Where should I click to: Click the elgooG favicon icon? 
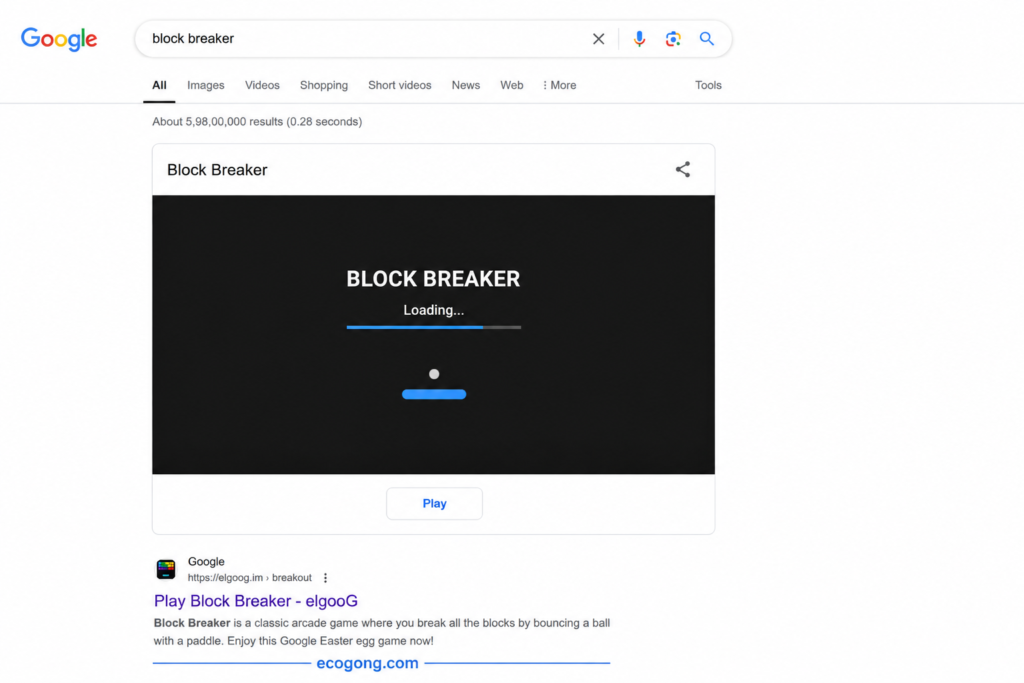click(166, 569)
